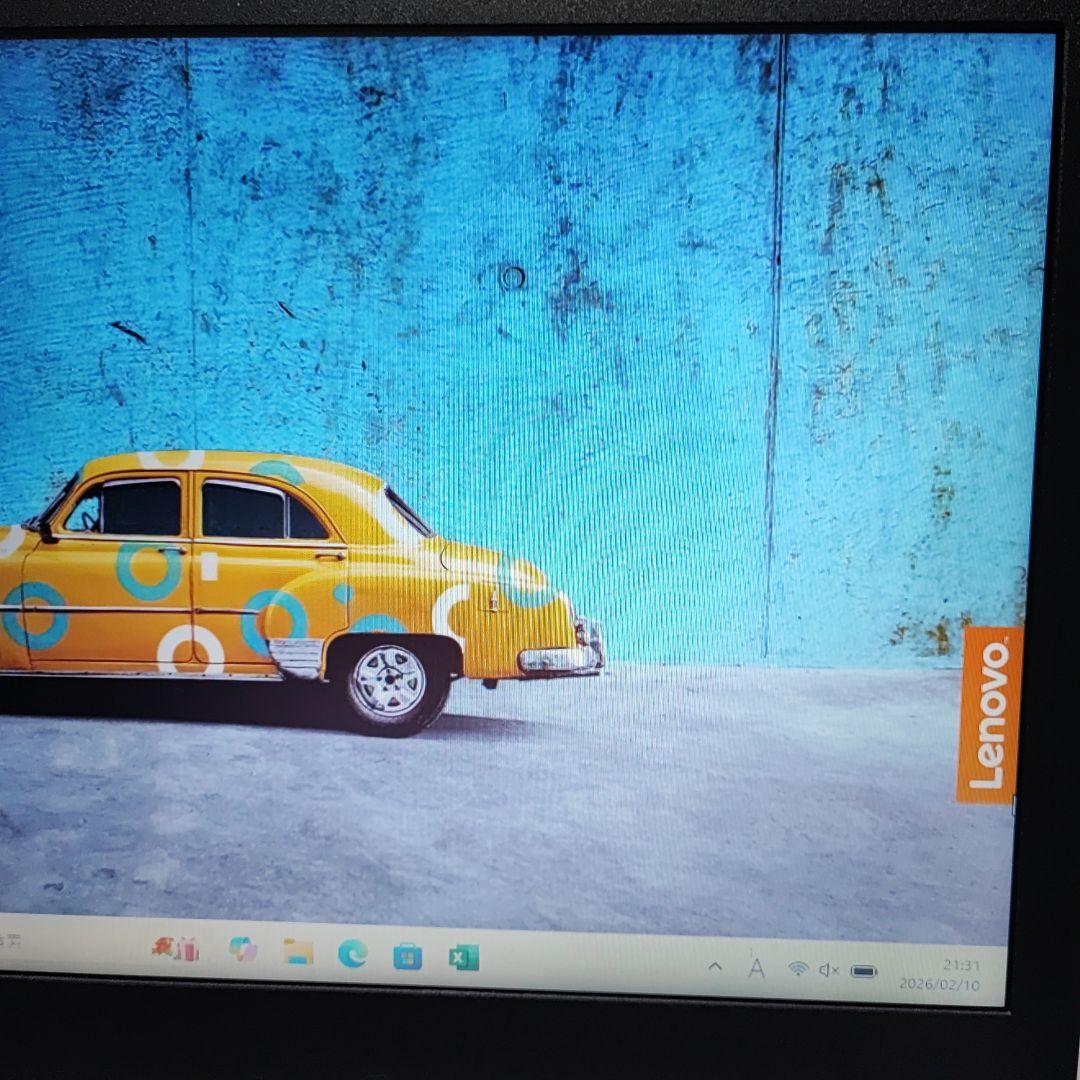1080x1080 pixels.
Task: Open the calendar by clicking the clock
Action: [961, 965]
